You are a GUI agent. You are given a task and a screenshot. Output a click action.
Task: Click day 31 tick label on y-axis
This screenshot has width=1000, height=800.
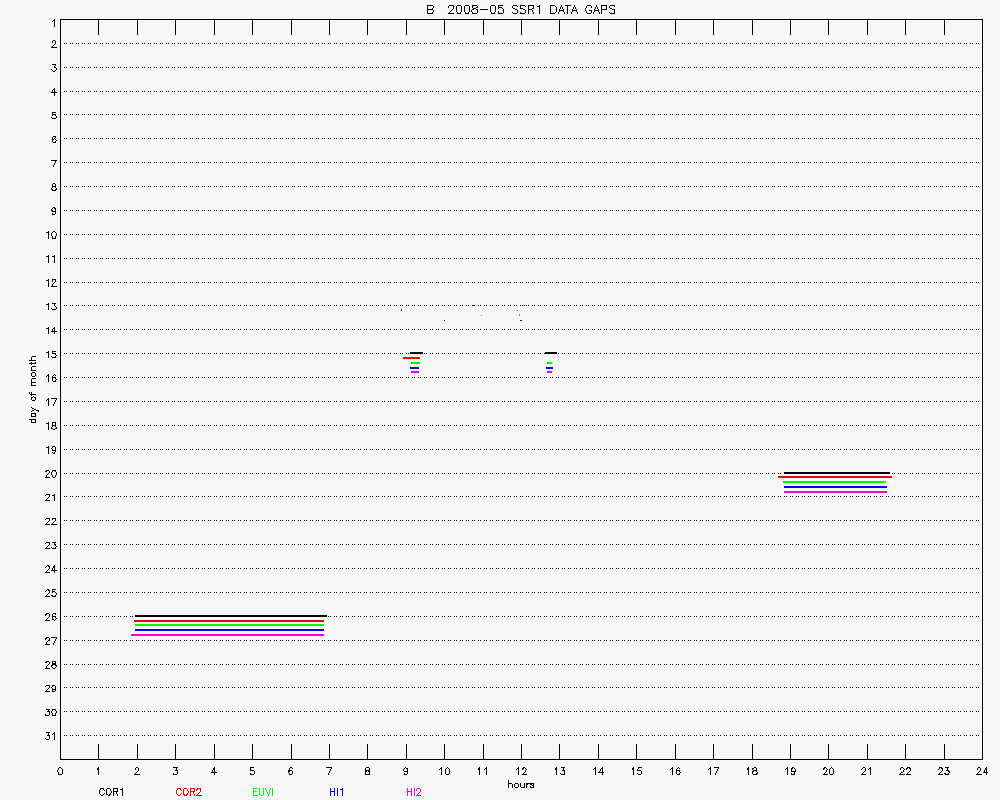[48, 736]
